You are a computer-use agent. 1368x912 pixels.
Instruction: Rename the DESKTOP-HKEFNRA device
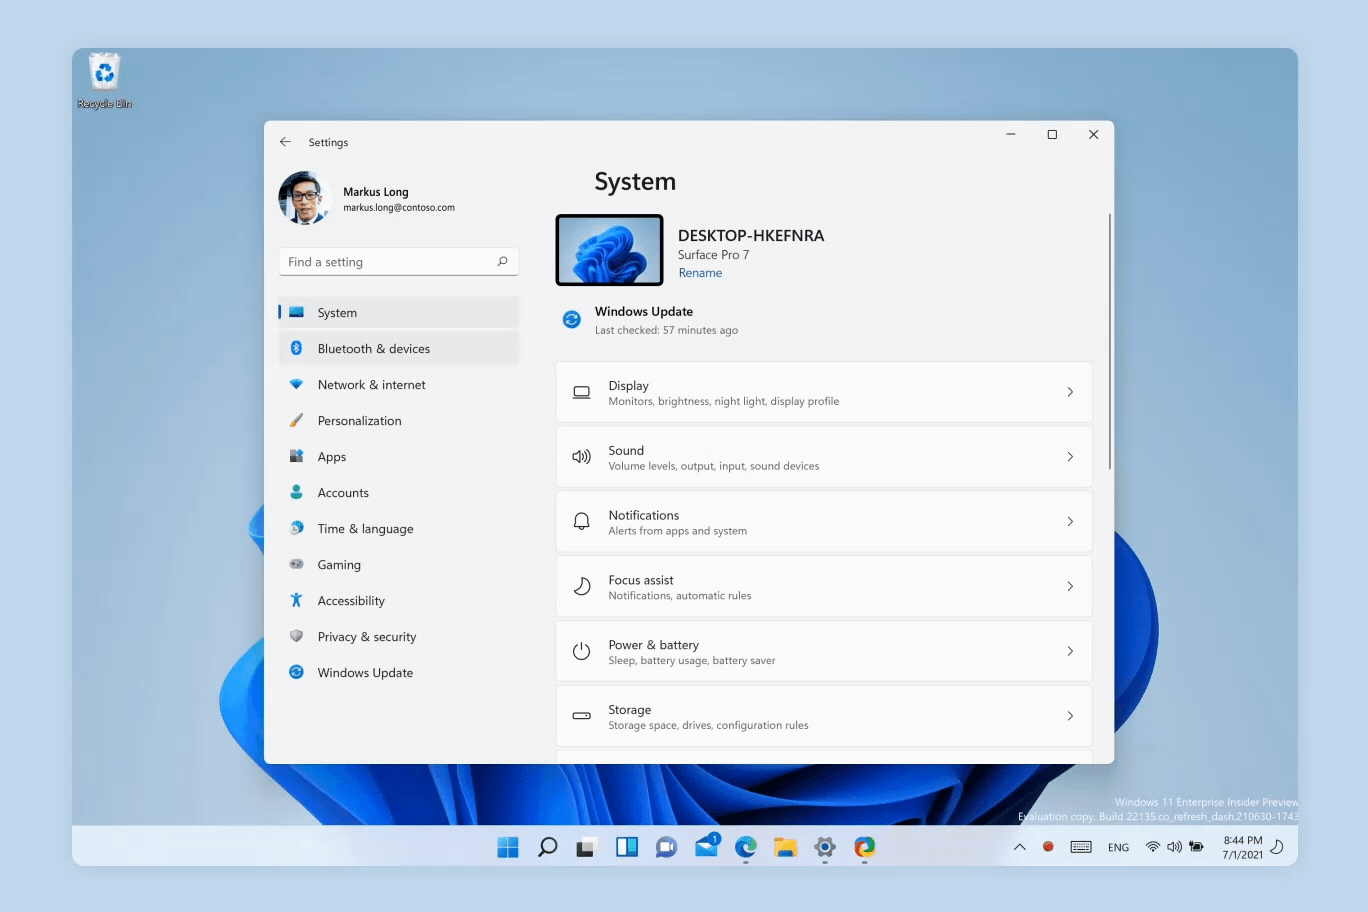tap(700, 272)
